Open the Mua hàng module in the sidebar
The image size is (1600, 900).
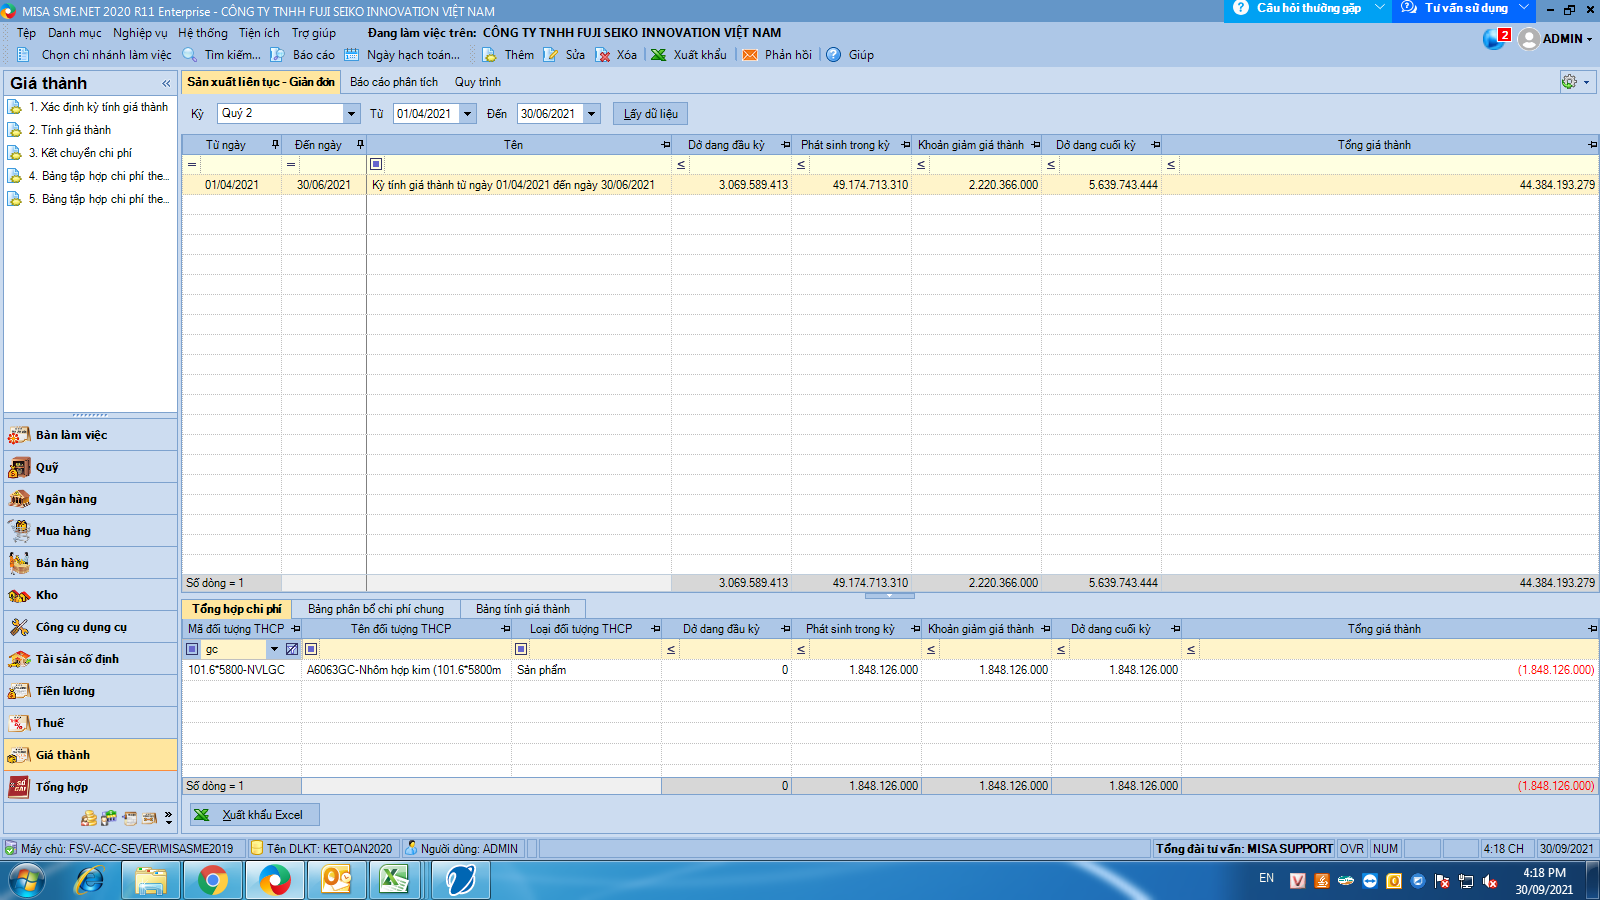(x=90, y=531)
